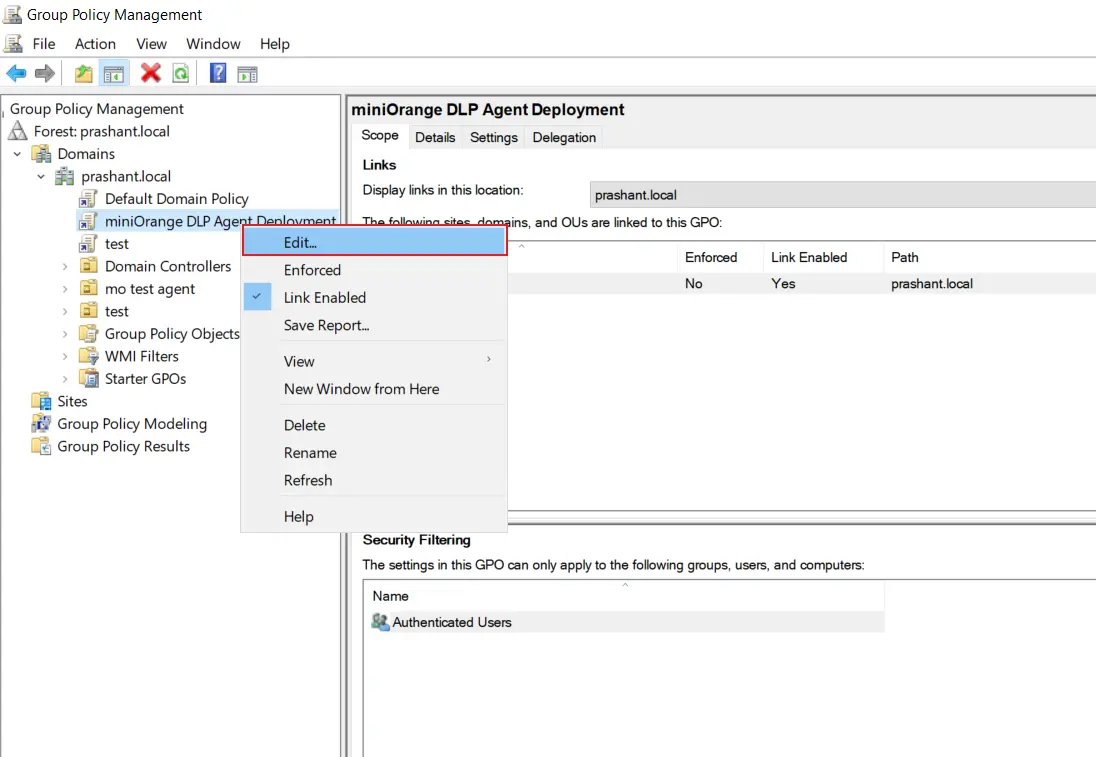Screen dimensions: 1096x757
Task: Open the export list toolbar icon
Action: point(84,72)
